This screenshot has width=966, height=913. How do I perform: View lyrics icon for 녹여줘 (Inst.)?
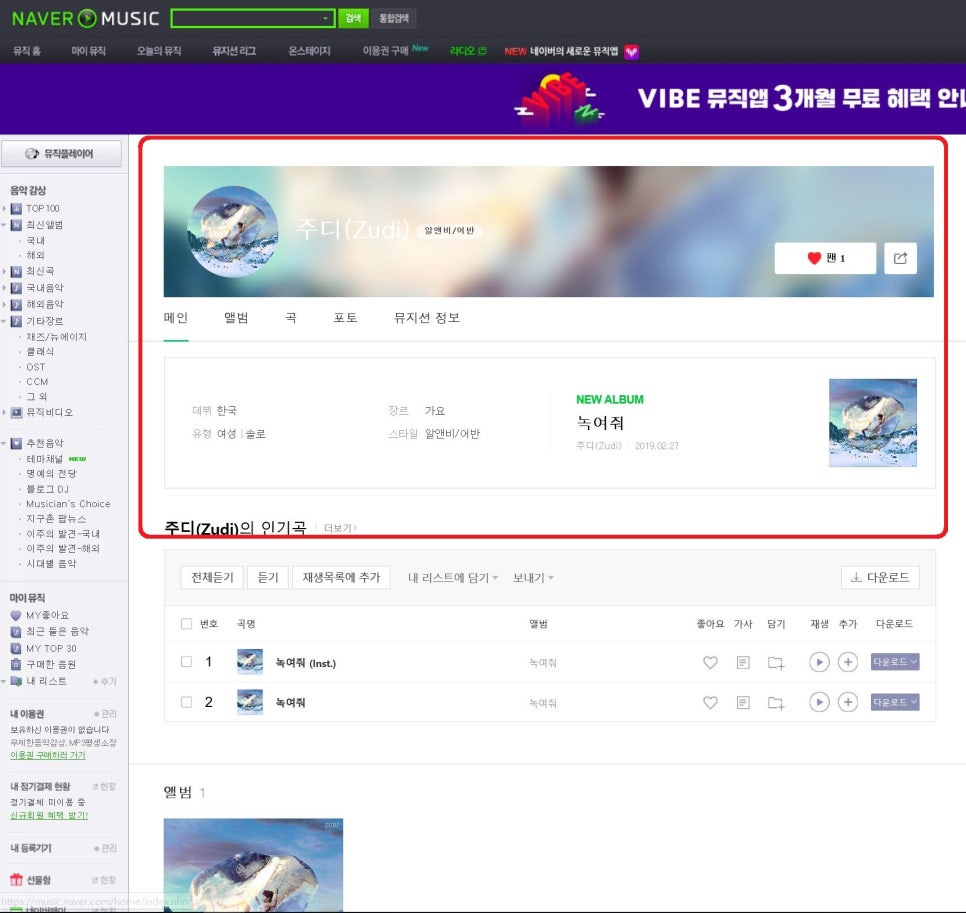pyautogui.click(x=744, y=663)
